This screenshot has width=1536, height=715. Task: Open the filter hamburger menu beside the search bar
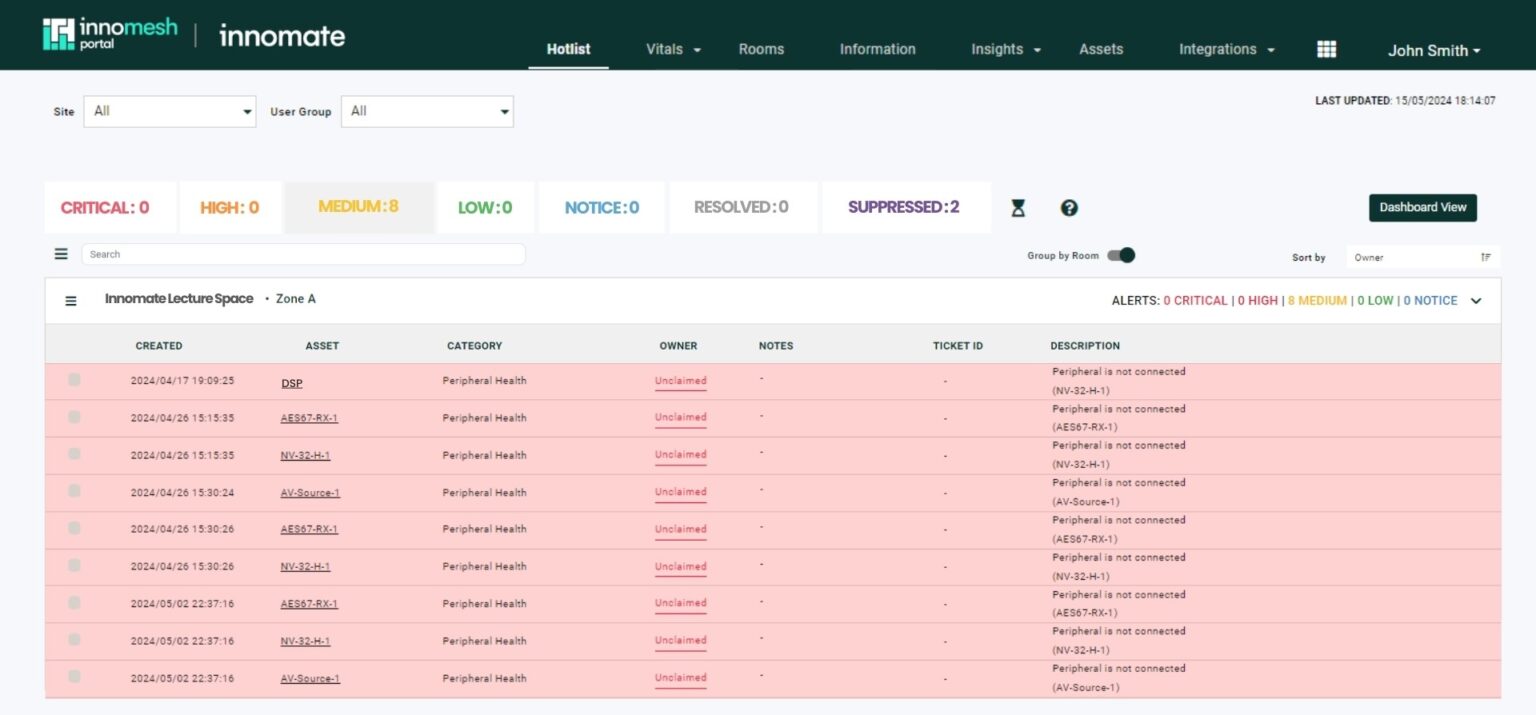(x=60, y=253)
